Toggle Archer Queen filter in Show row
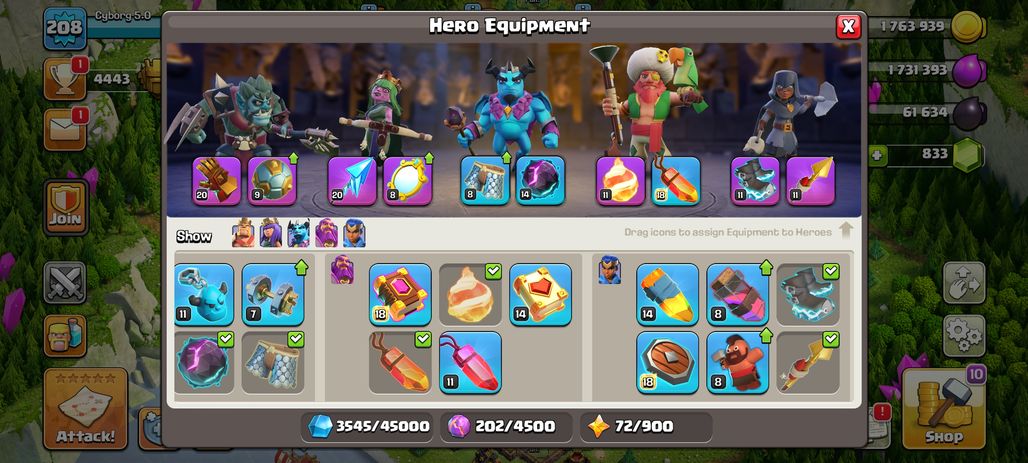 tap(271, 233)
